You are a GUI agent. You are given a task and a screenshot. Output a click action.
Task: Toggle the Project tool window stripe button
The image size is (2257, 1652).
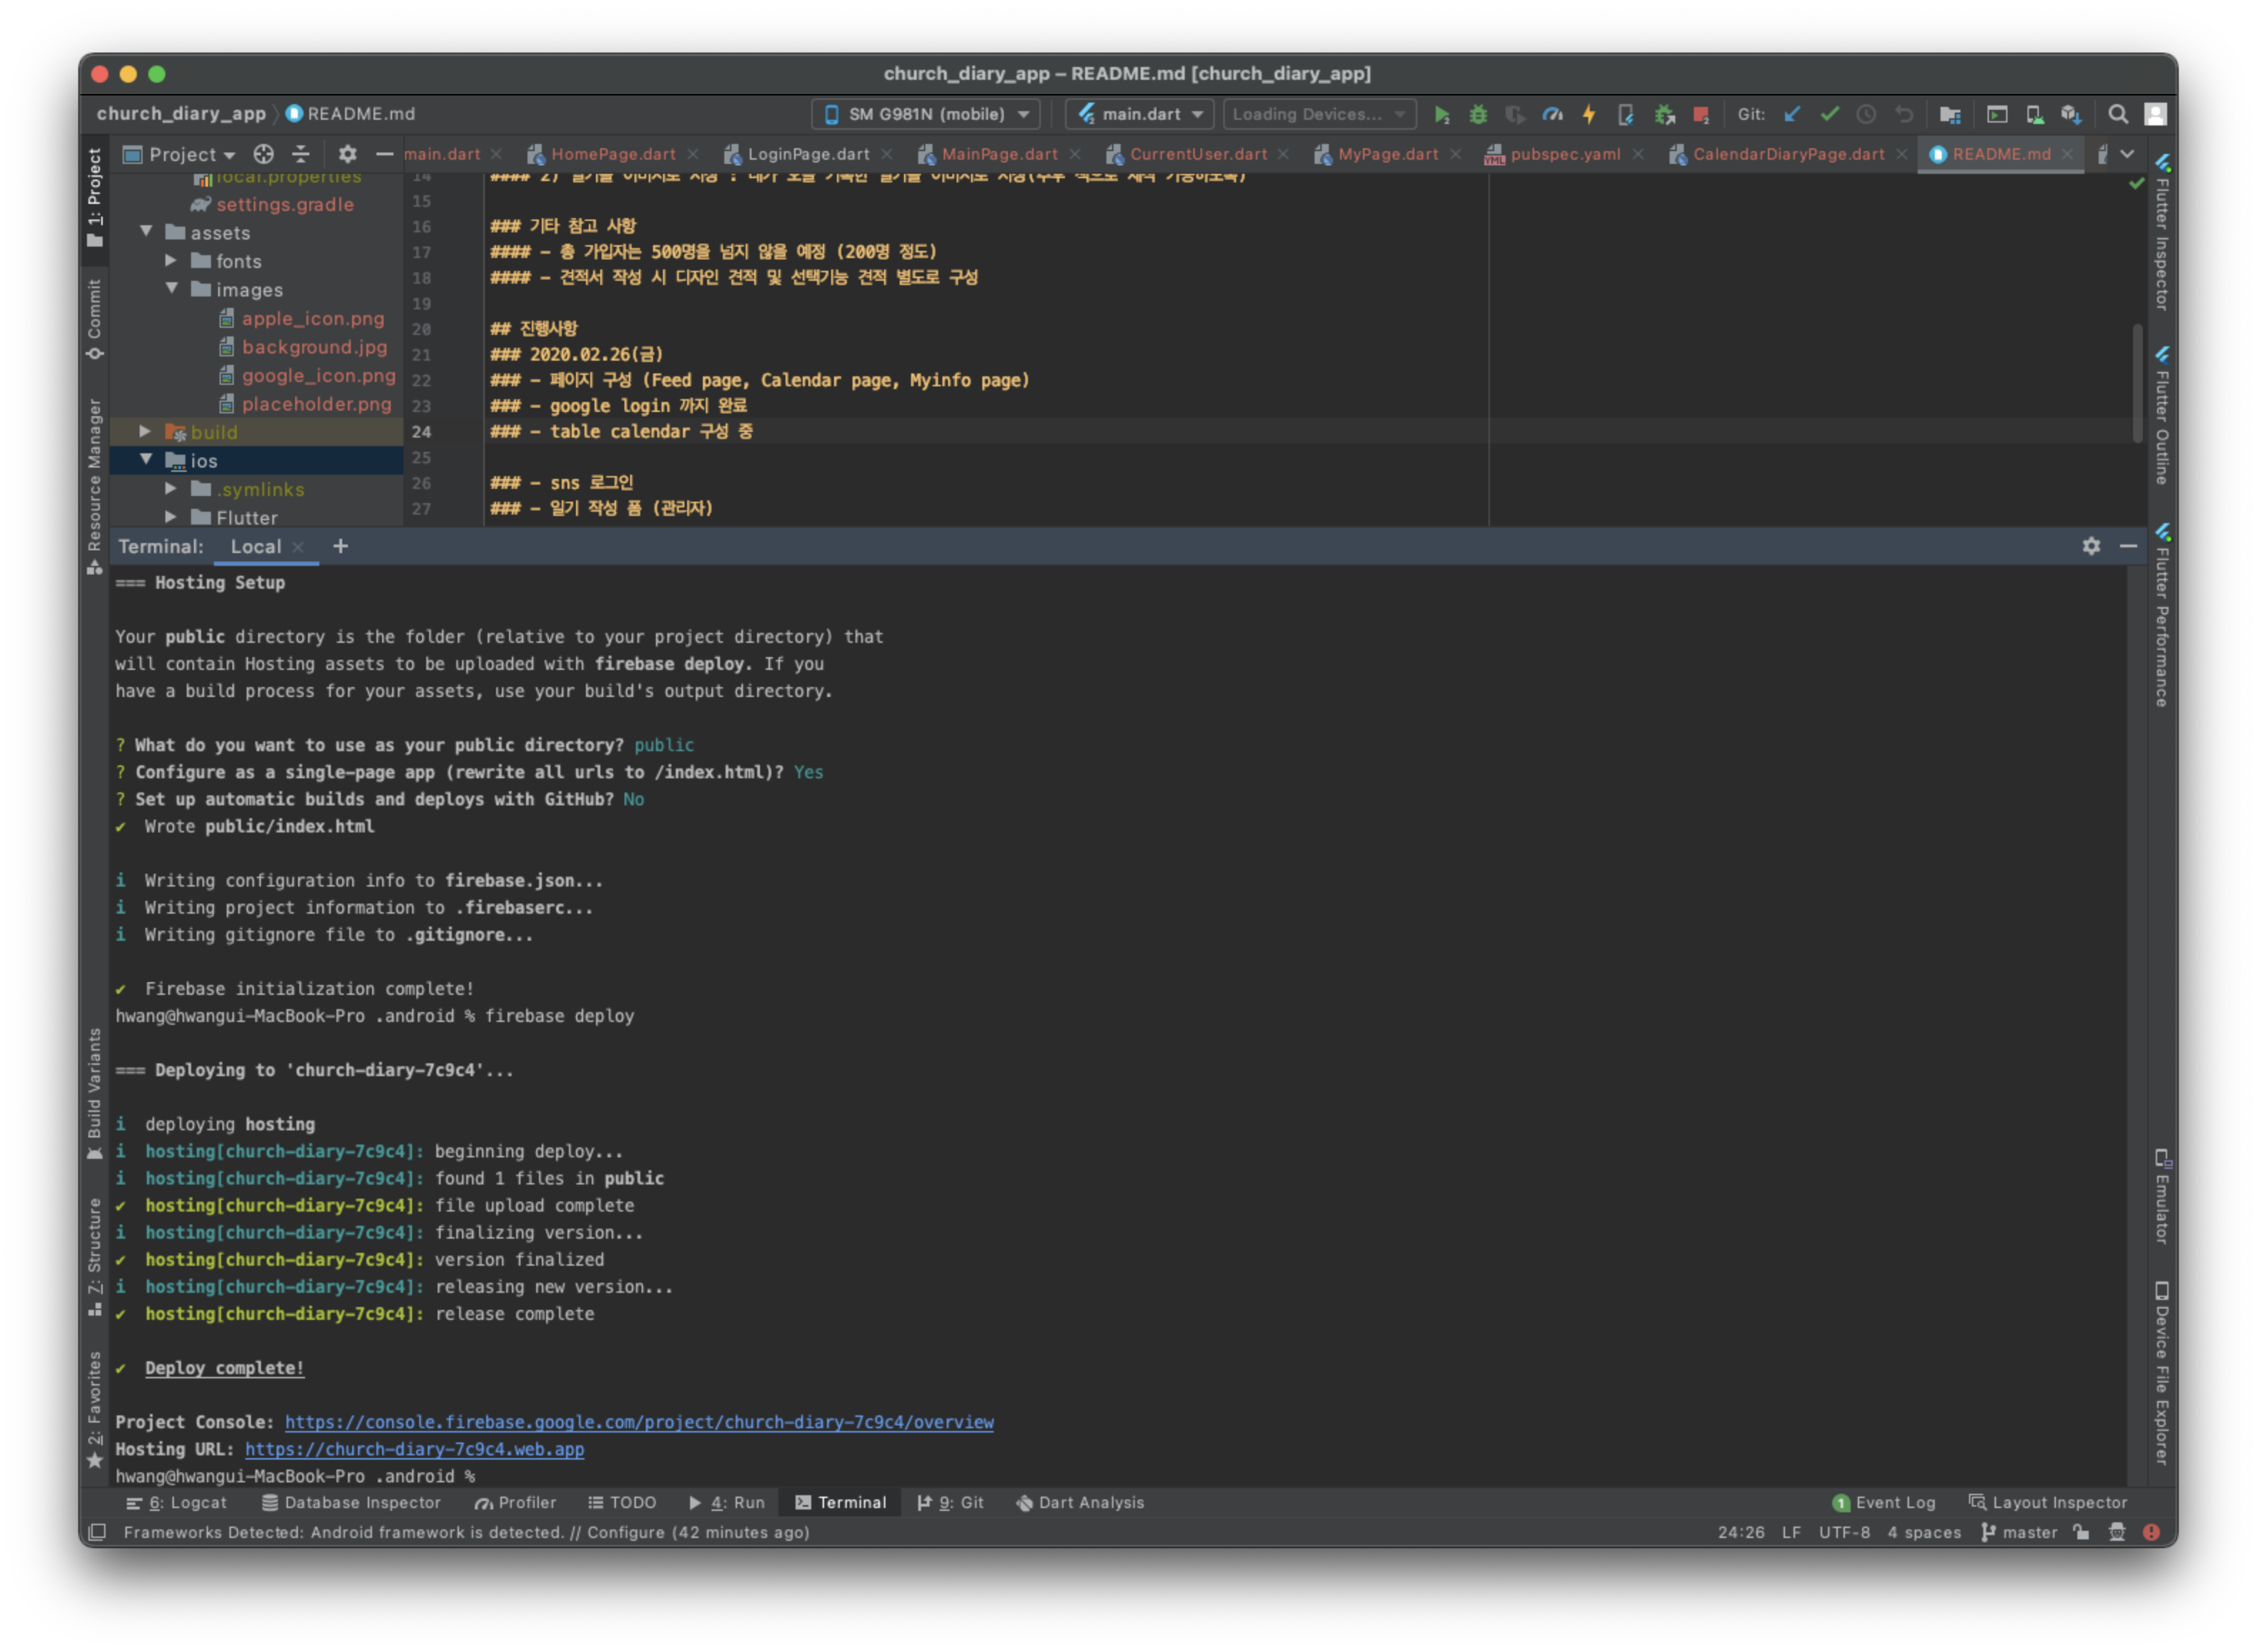click(95, 197)
